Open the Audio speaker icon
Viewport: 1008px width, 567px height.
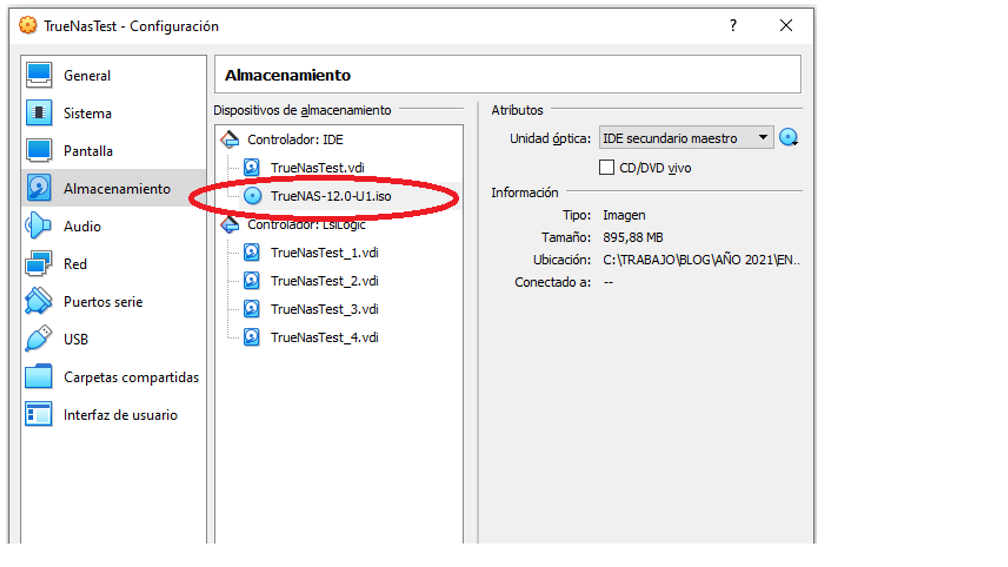(39, 226)
